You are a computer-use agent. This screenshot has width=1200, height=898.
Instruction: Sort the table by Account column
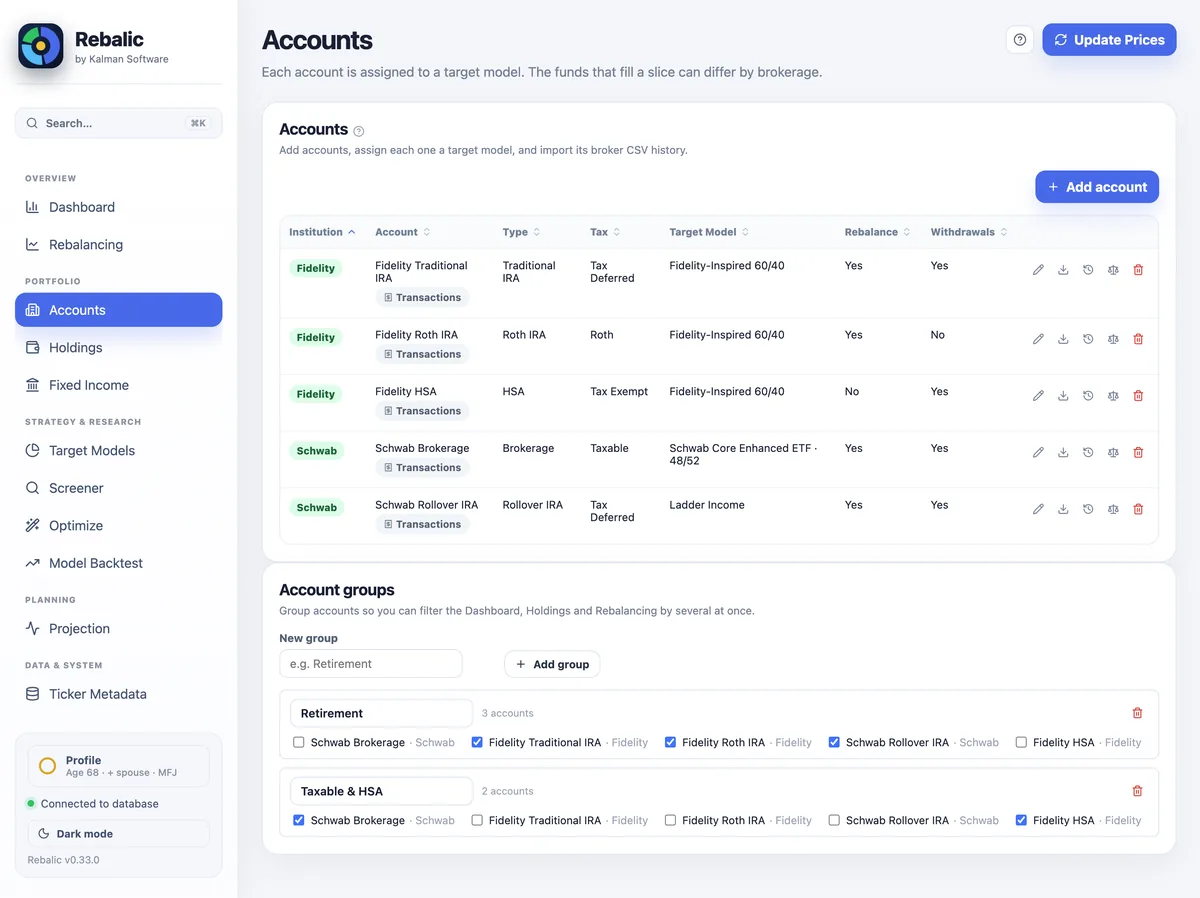[x=403, y=232]
